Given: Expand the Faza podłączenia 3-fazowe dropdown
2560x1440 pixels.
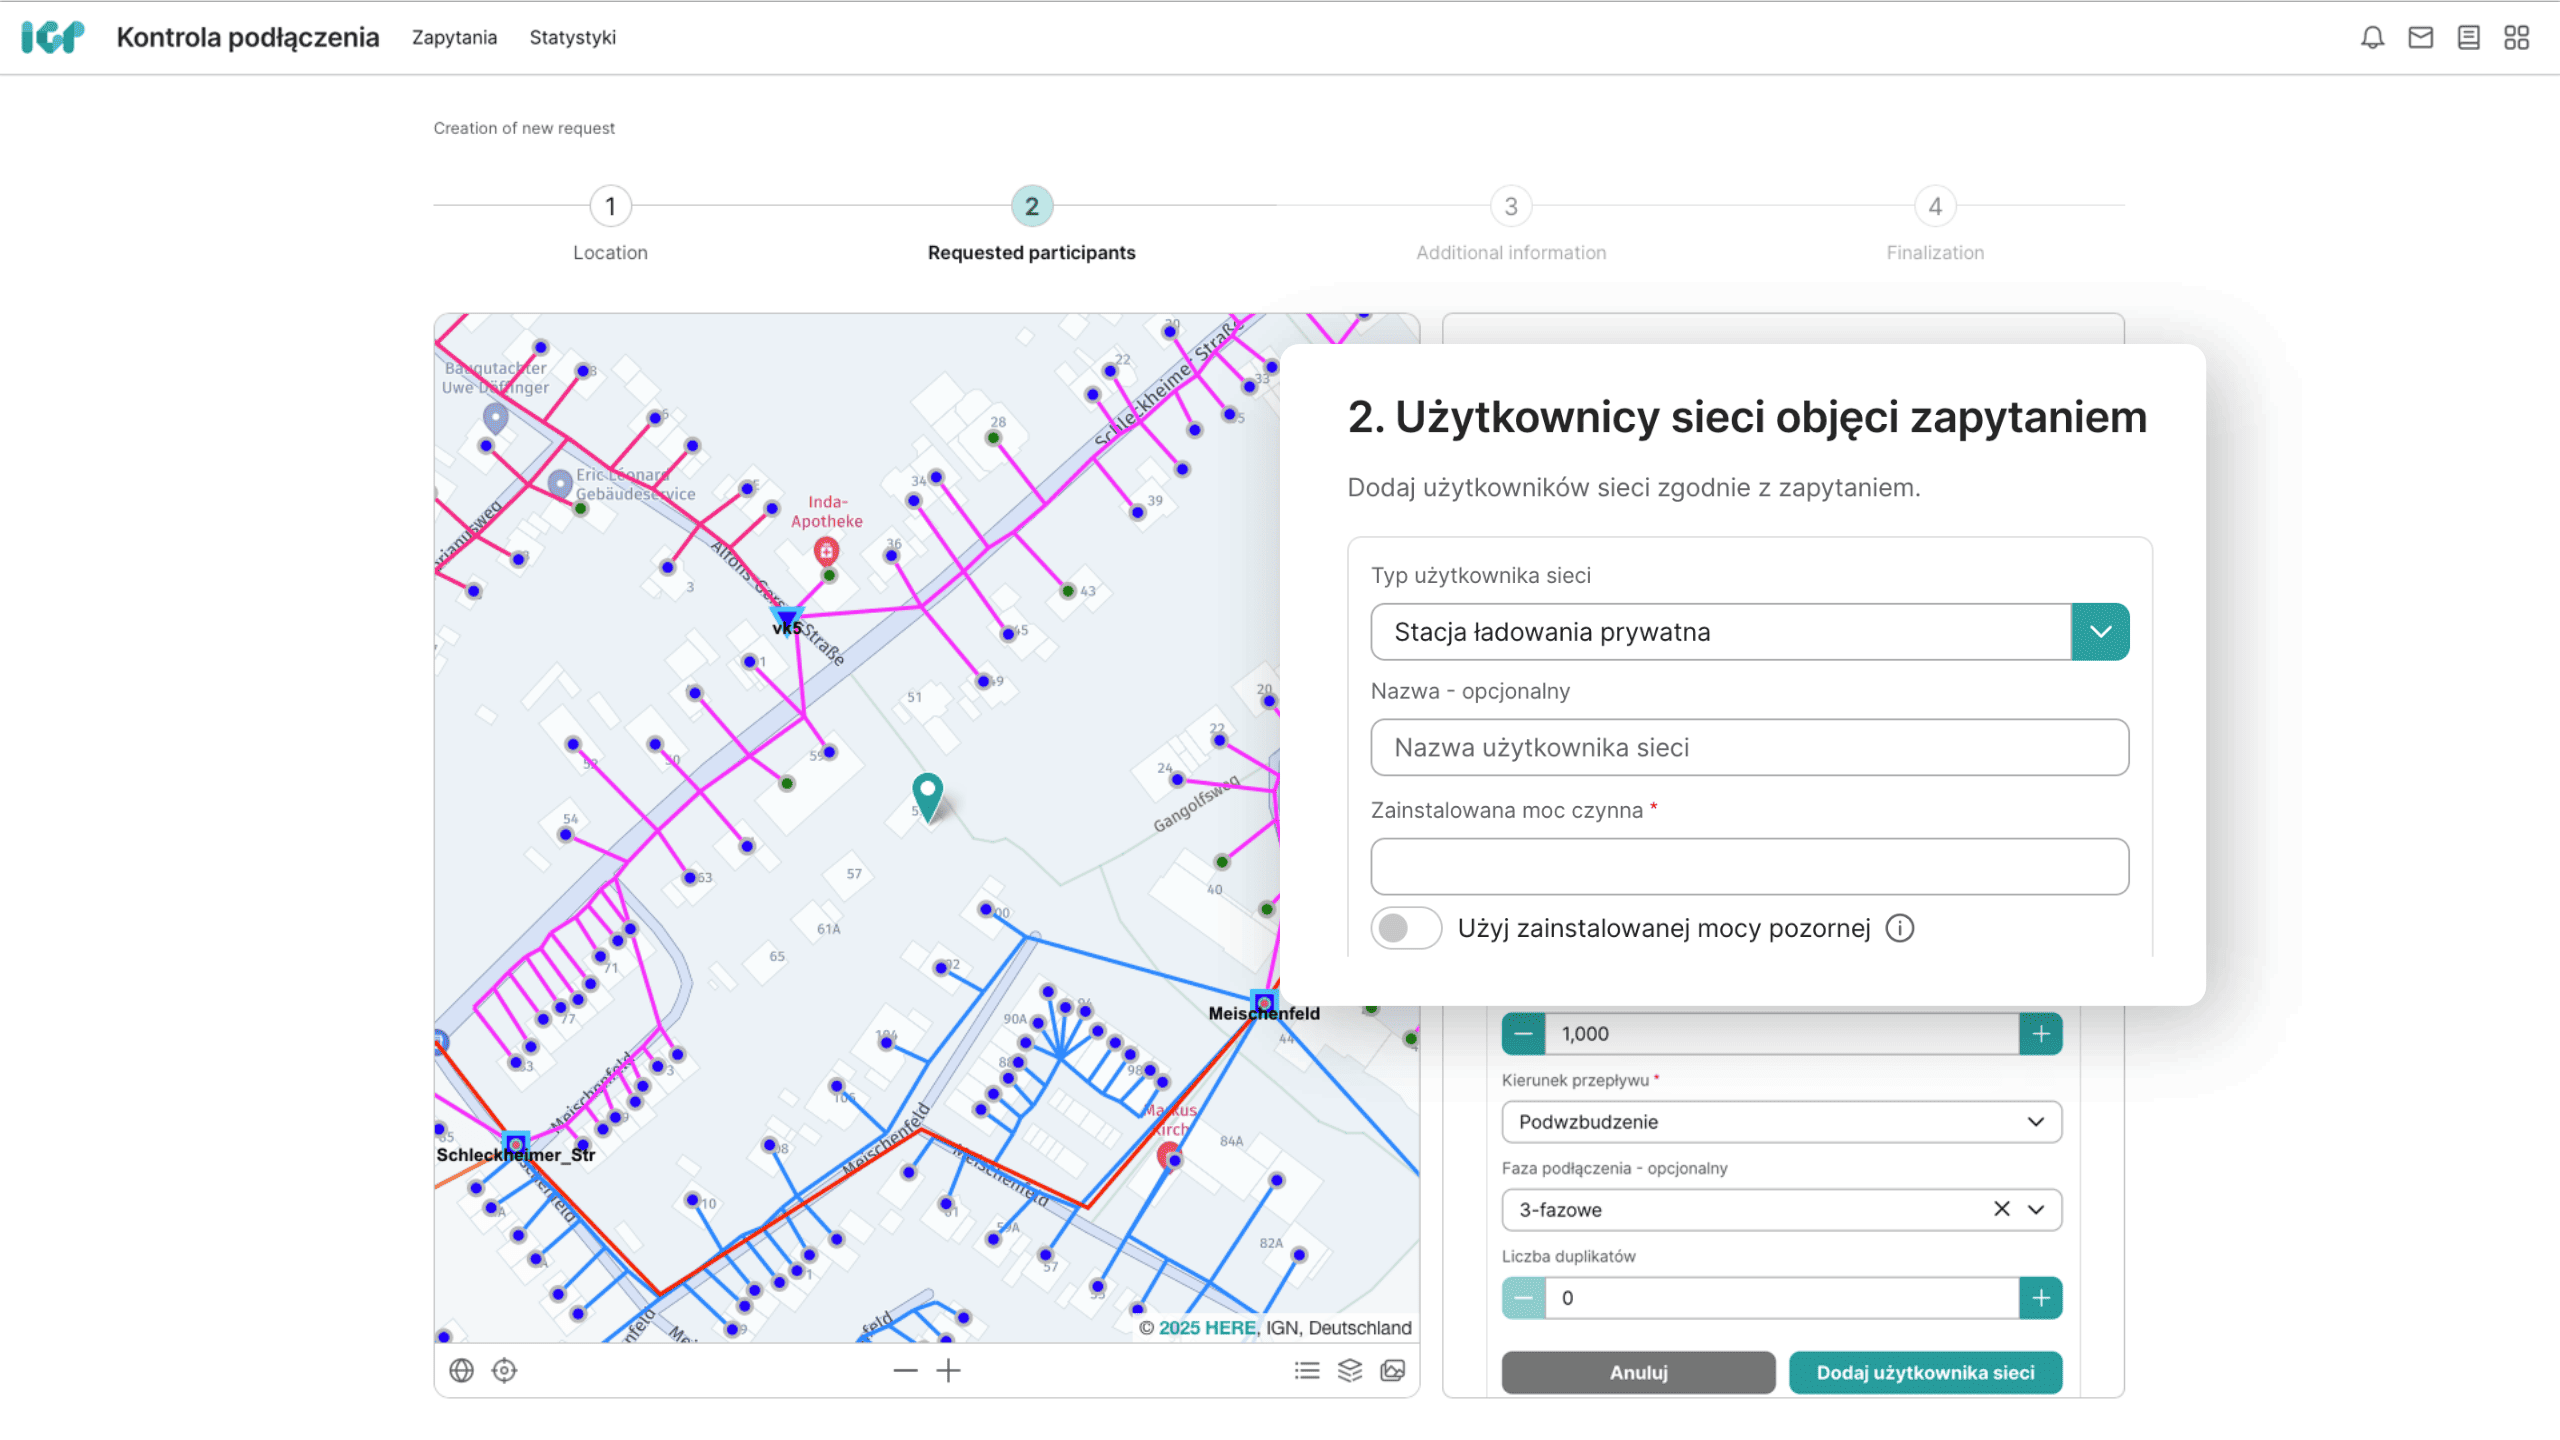Looking at the screenshot, I should tap(2036, 1209).
